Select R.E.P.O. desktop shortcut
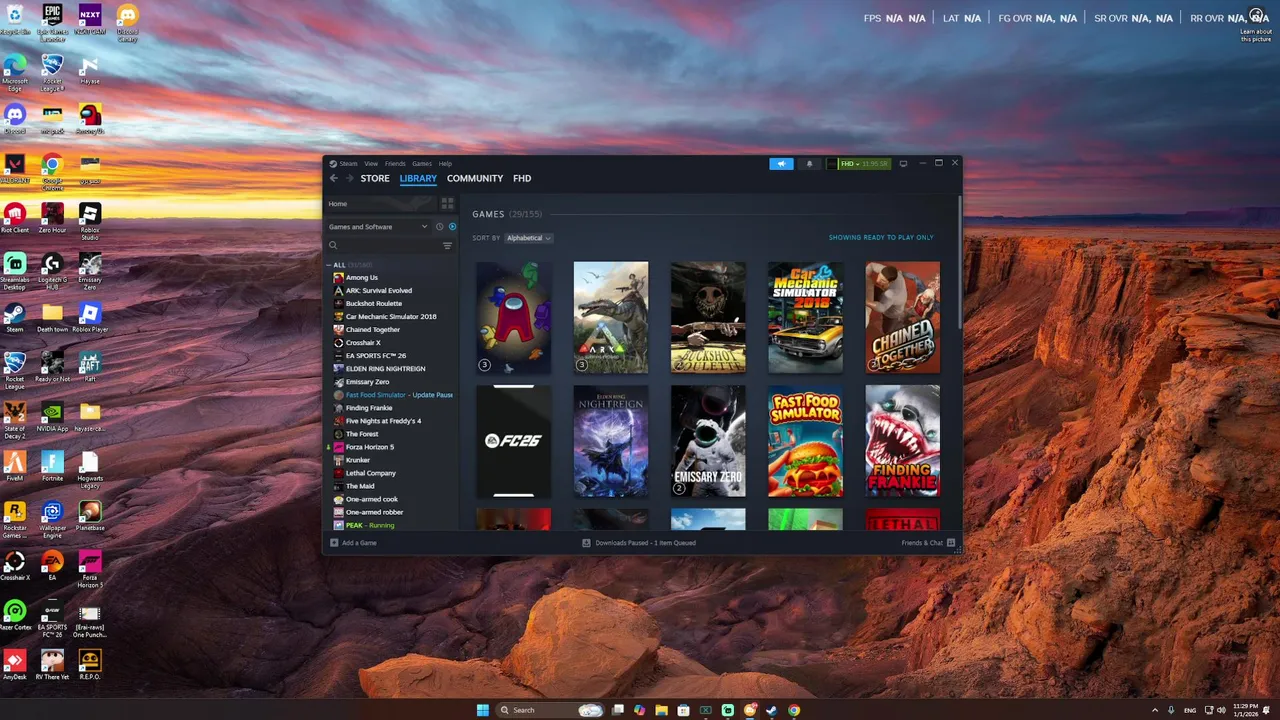This screenshot has width=1280, height=720. 90,665
